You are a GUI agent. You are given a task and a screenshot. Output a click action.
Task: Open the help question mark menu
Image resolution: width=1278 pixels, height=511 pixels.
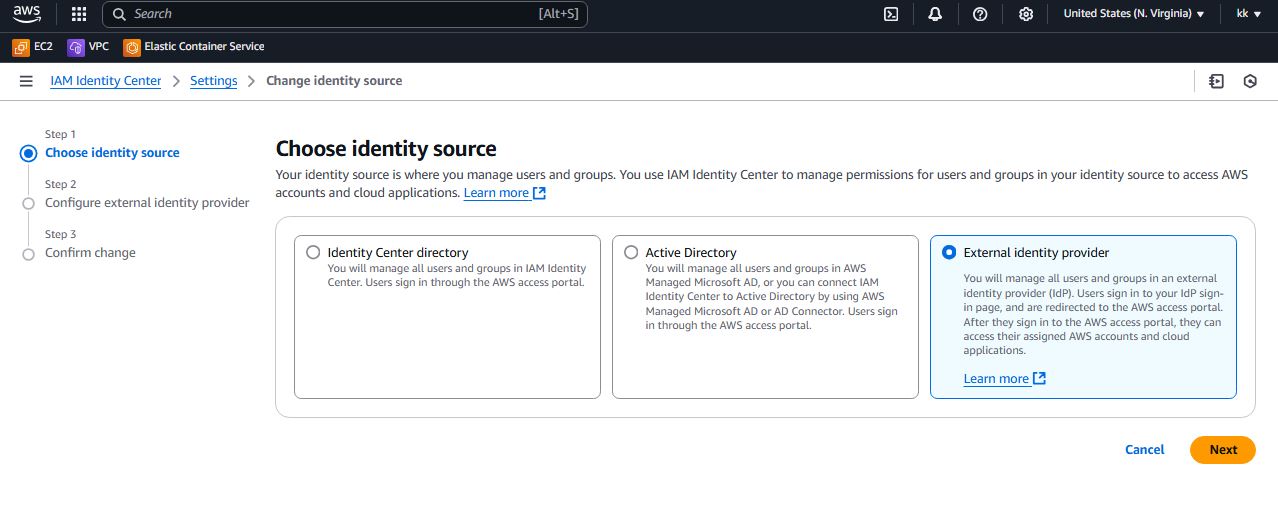coord(980,14)
